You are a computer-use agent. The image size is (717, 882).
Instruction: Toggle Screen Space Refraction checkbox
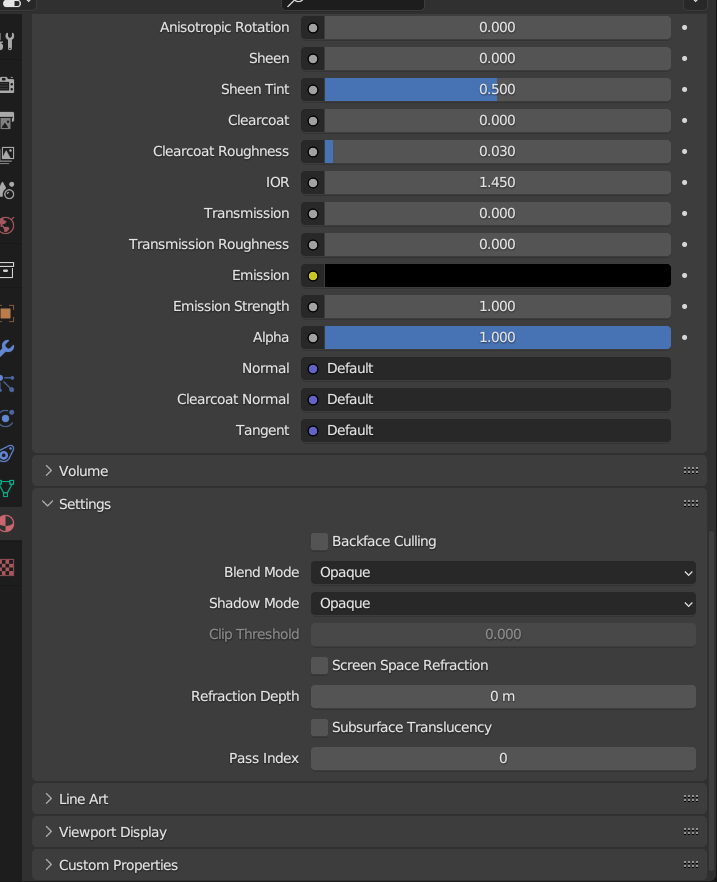[319, 665]
